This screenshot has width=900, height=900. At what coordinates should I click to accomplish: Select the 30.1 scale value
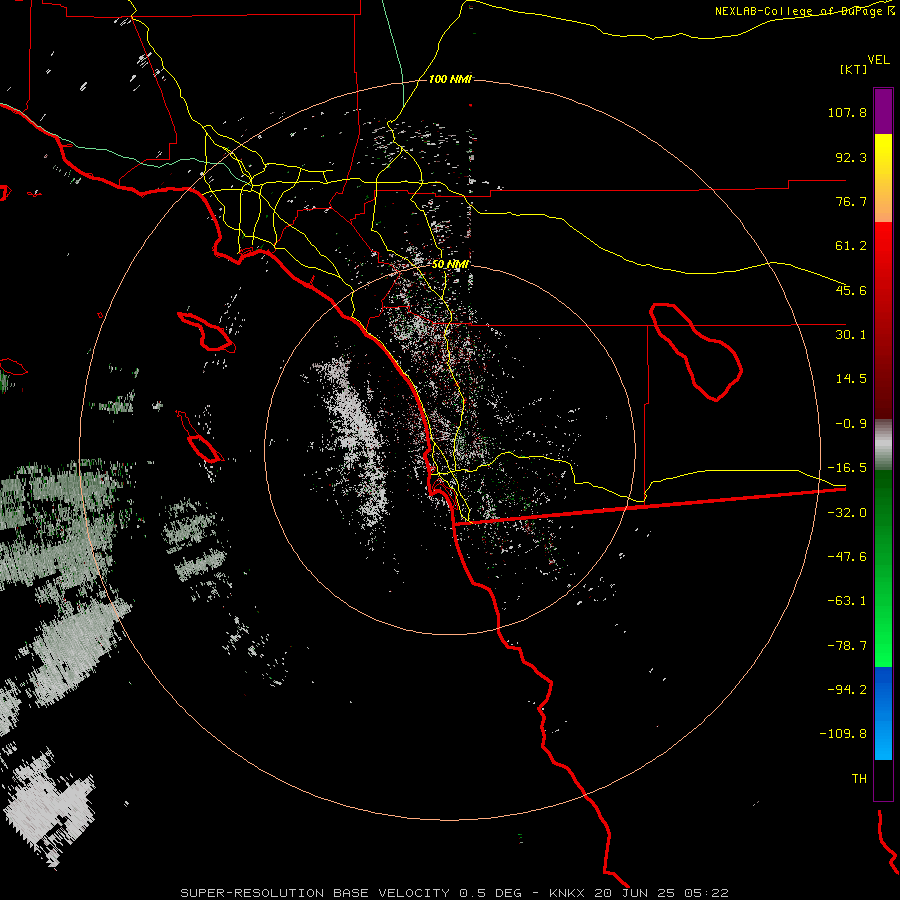tap(851, 335)
